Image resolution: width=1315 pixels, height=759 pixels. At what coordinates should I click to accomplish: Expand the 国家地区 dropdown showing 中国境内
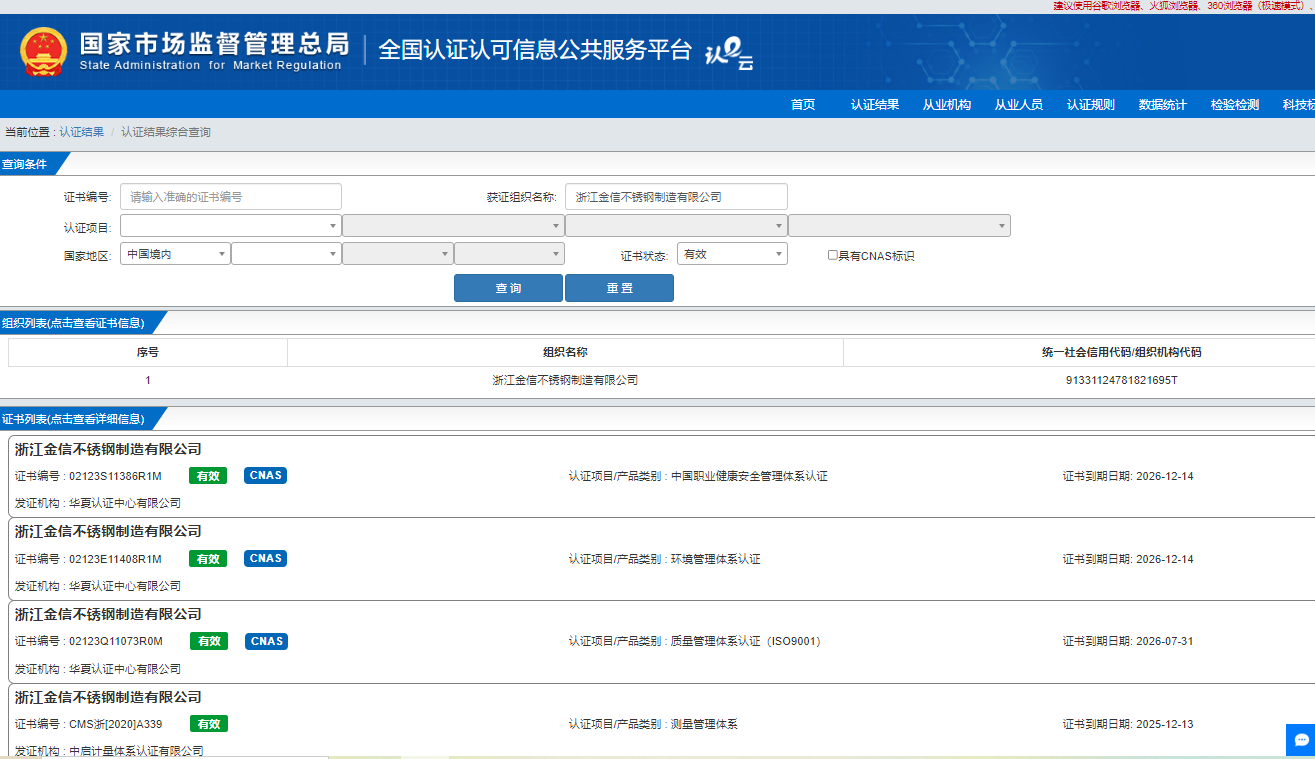pos(175,254)
